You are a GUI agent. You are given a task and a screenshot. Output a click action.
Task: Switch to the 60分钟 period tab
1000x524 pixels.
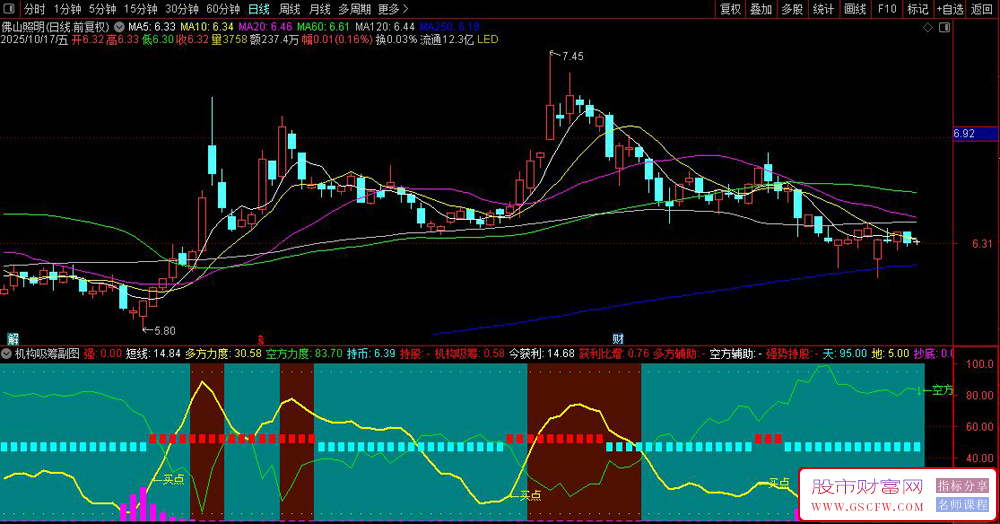tap(222, 9)
